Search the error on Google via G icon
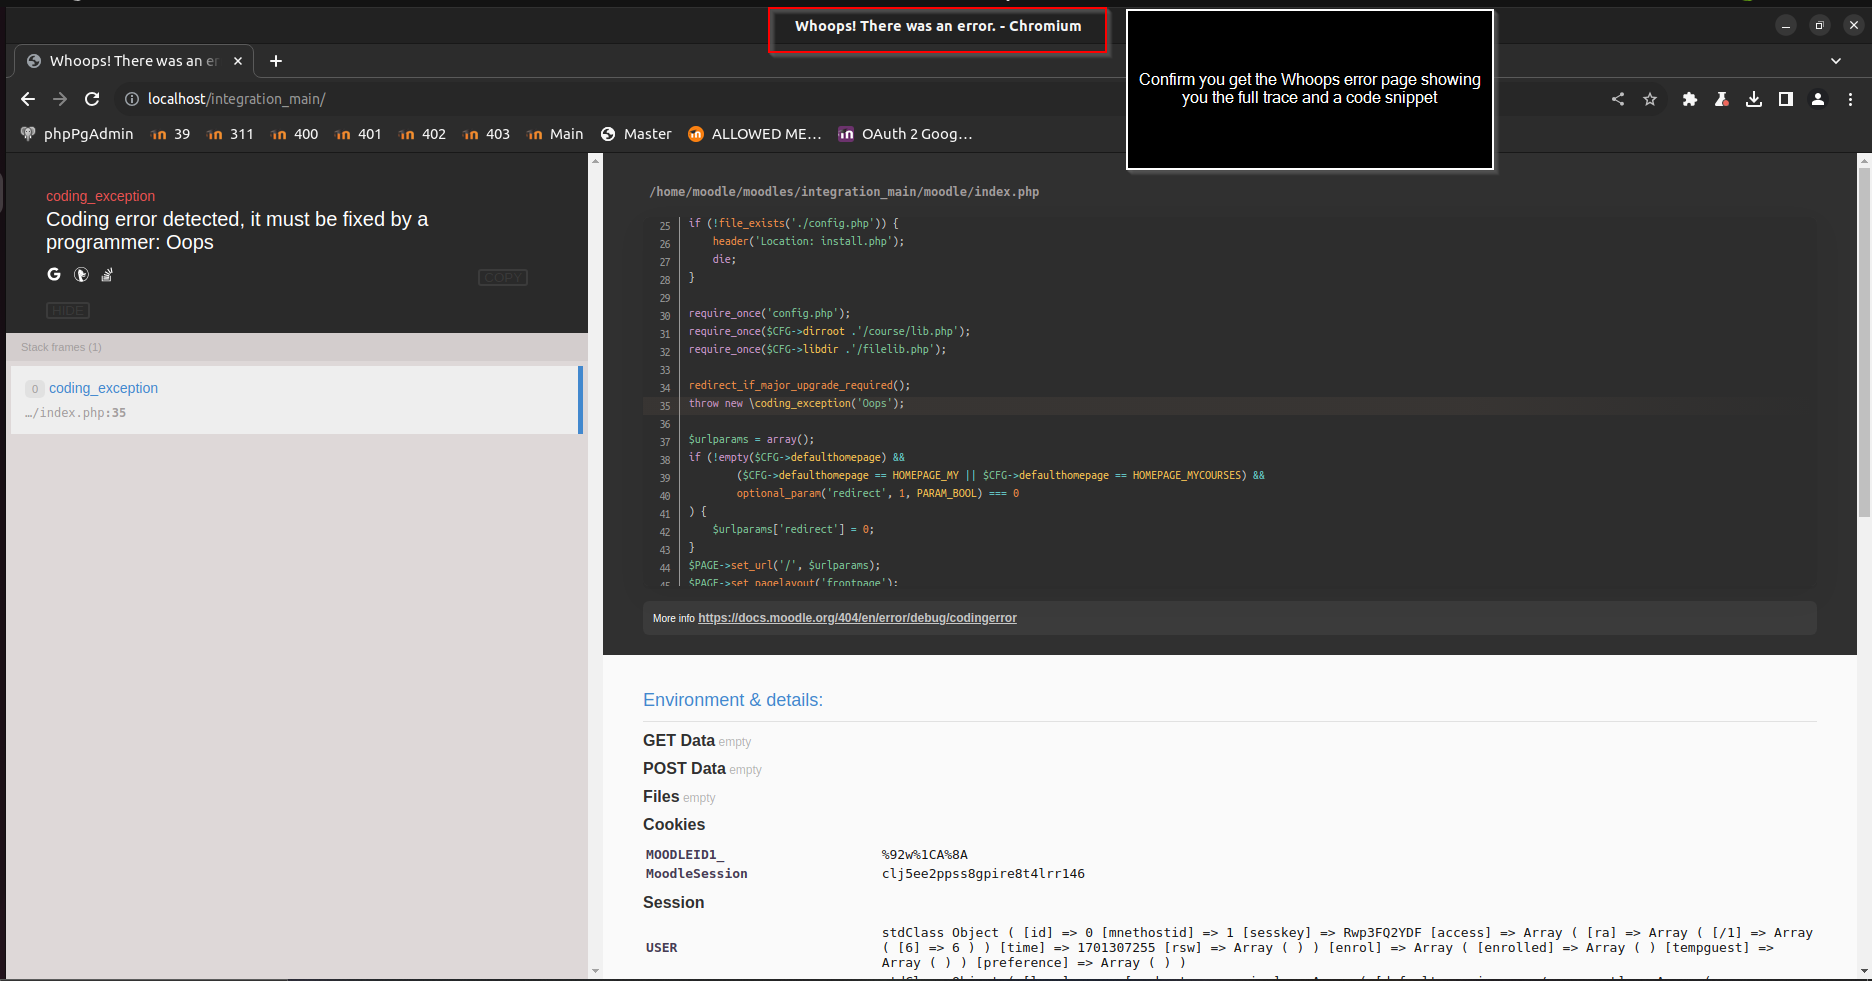 click(x=54, y=274)
